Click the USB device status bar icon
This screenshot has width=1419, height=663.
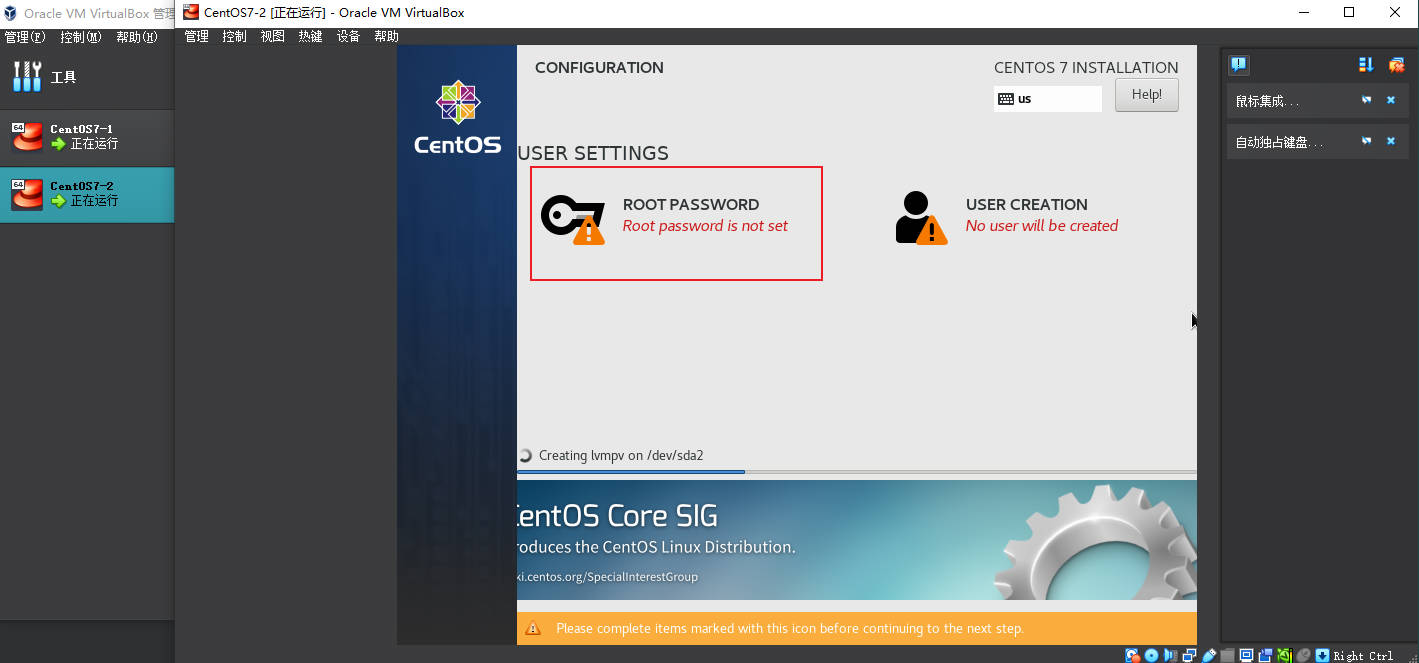1209,655
